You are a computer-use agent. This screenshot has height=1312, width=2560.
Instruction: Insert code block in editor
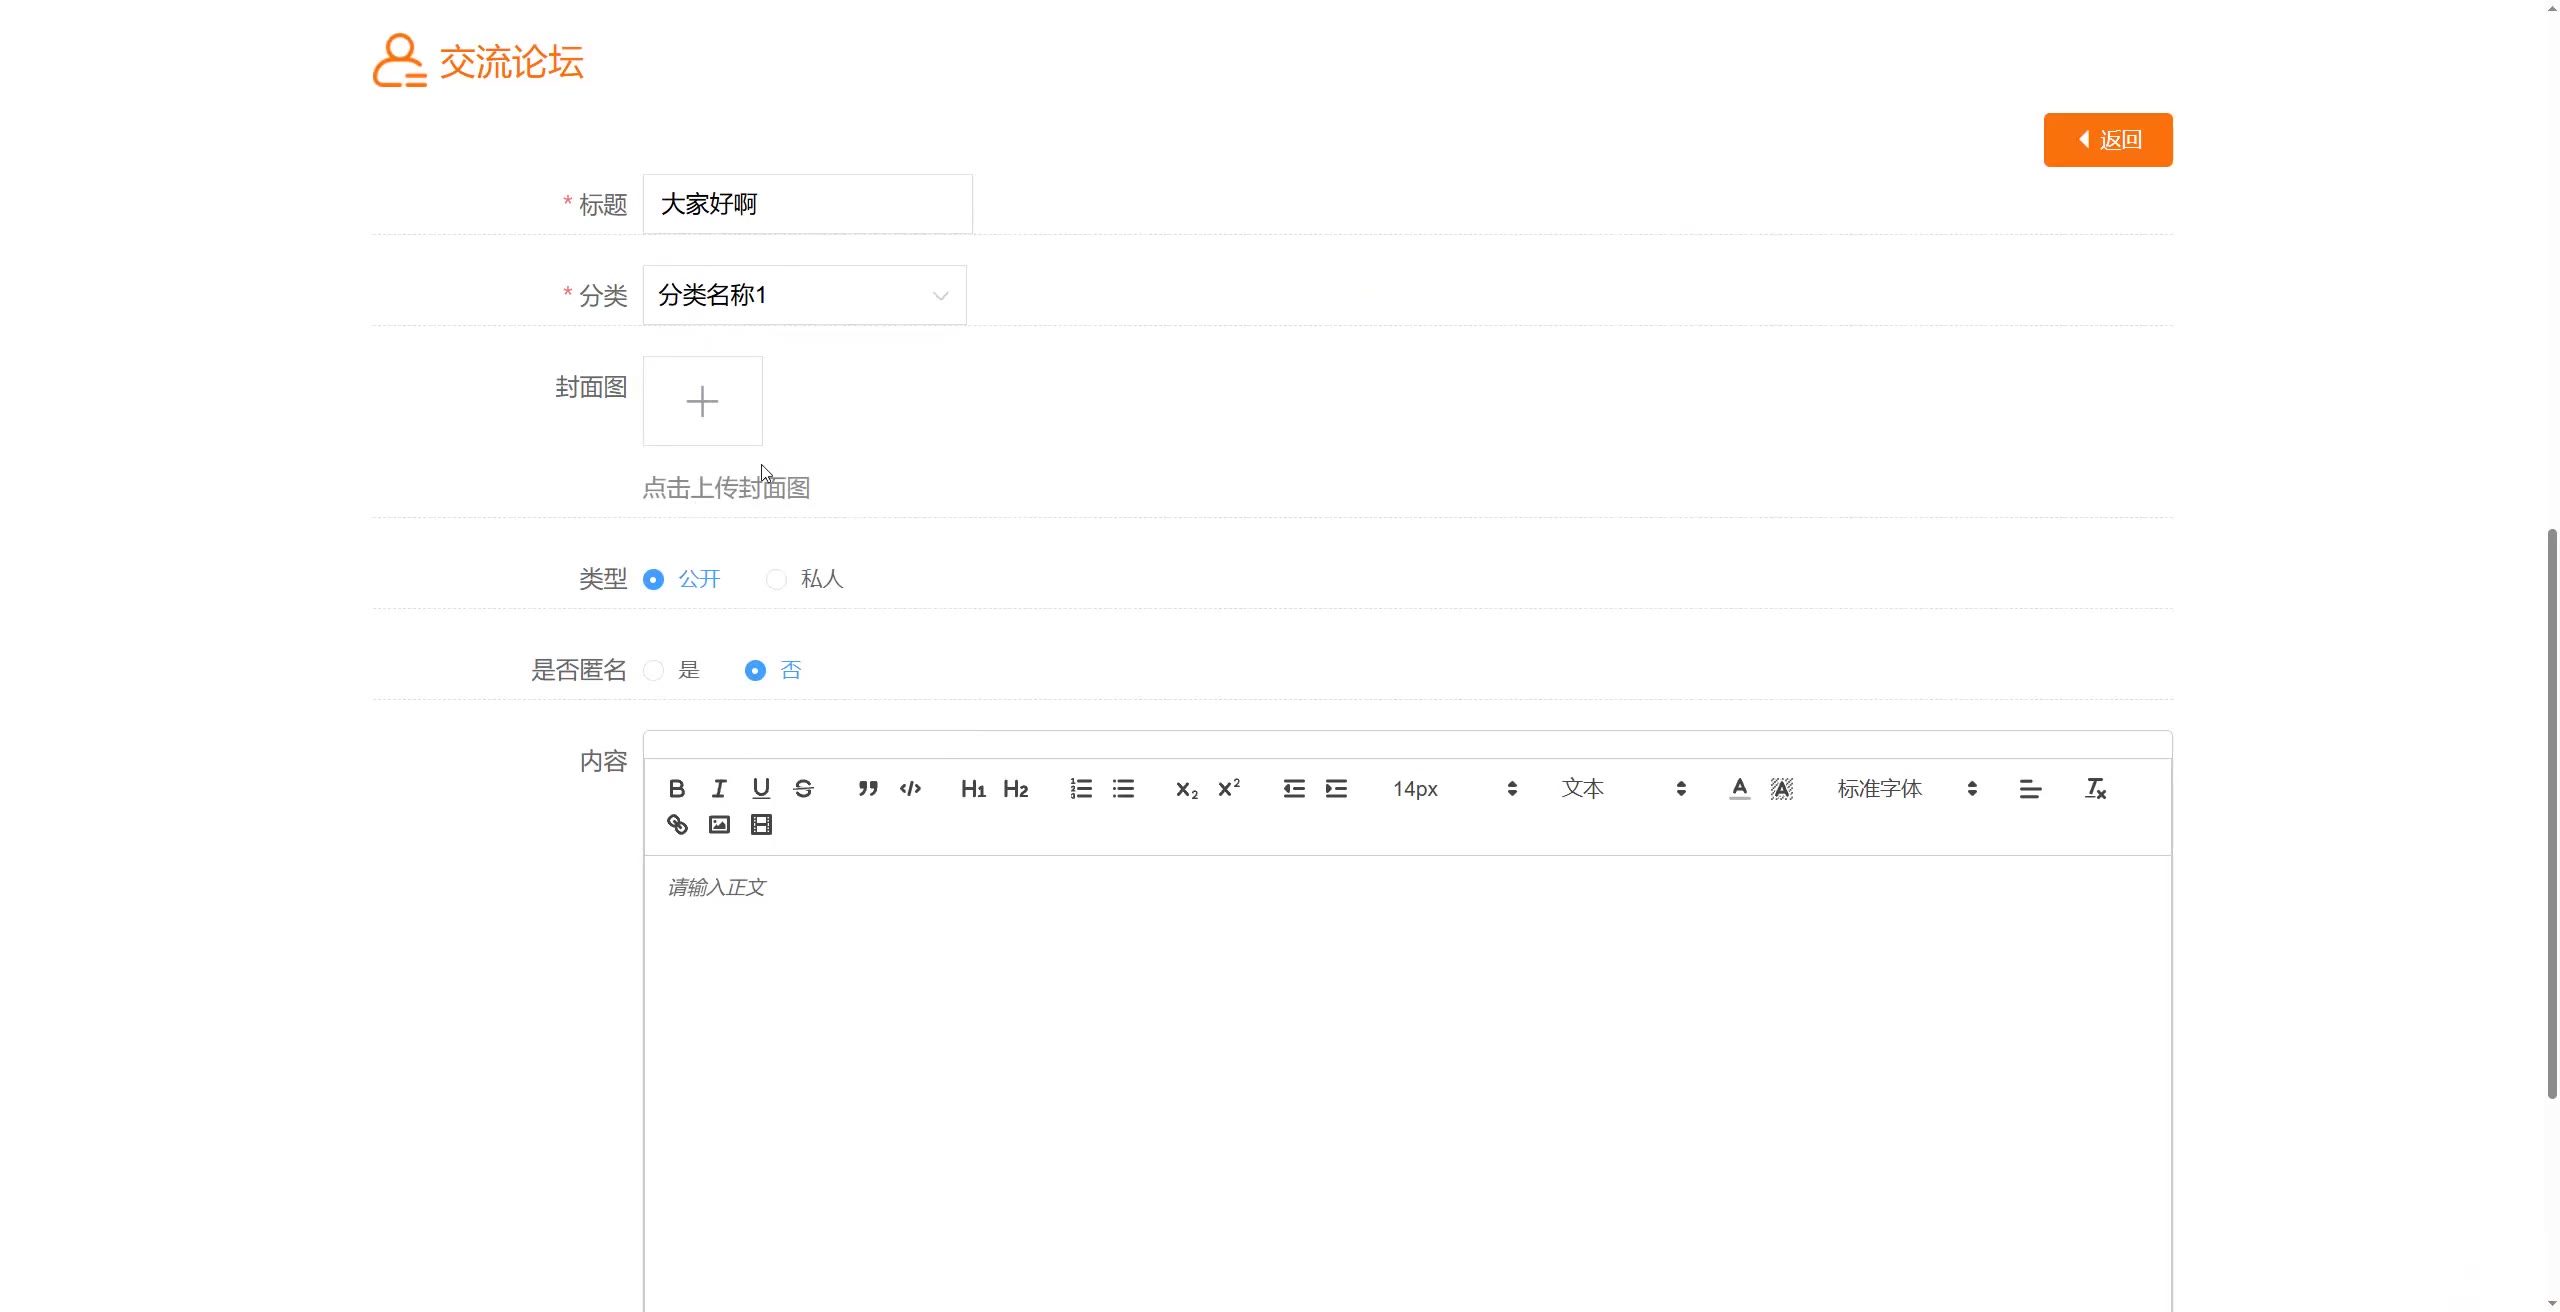point(910,789)
